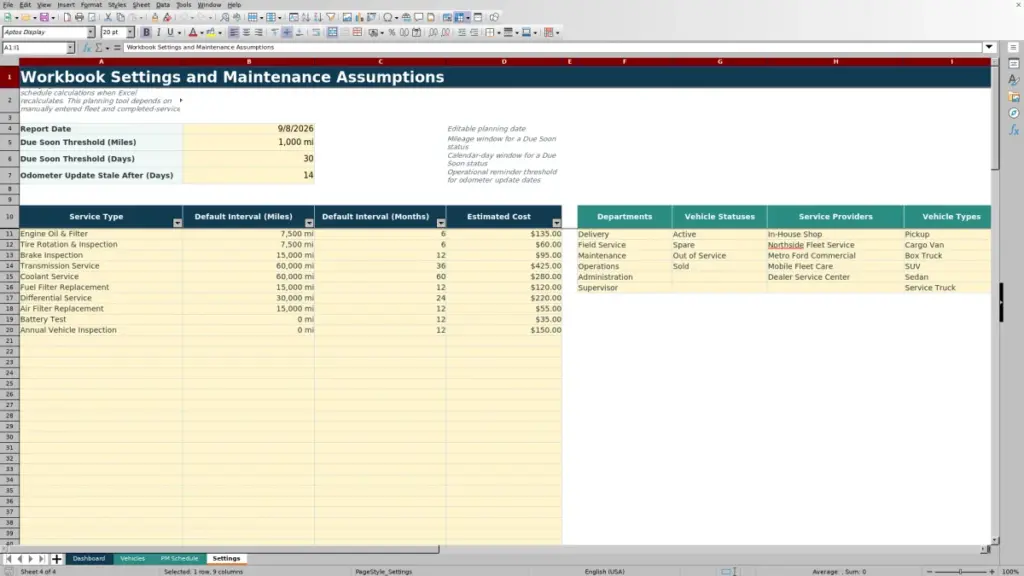Click the Insert Comment icon

pyautogui.click(x=419, y=18)
